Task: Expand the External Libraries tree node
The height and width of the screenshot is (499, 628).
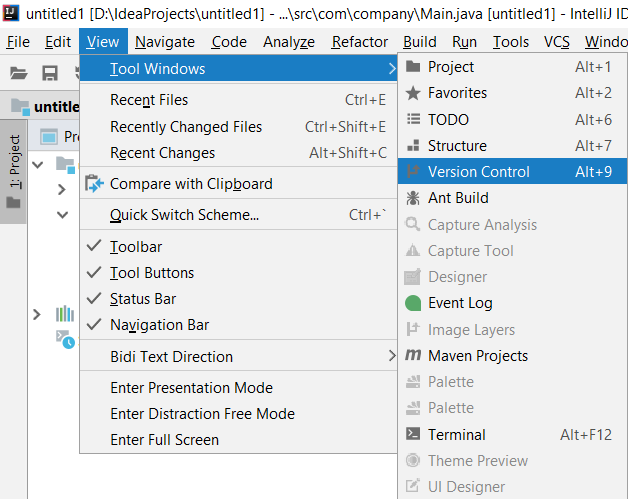Action: click(37, 314)
